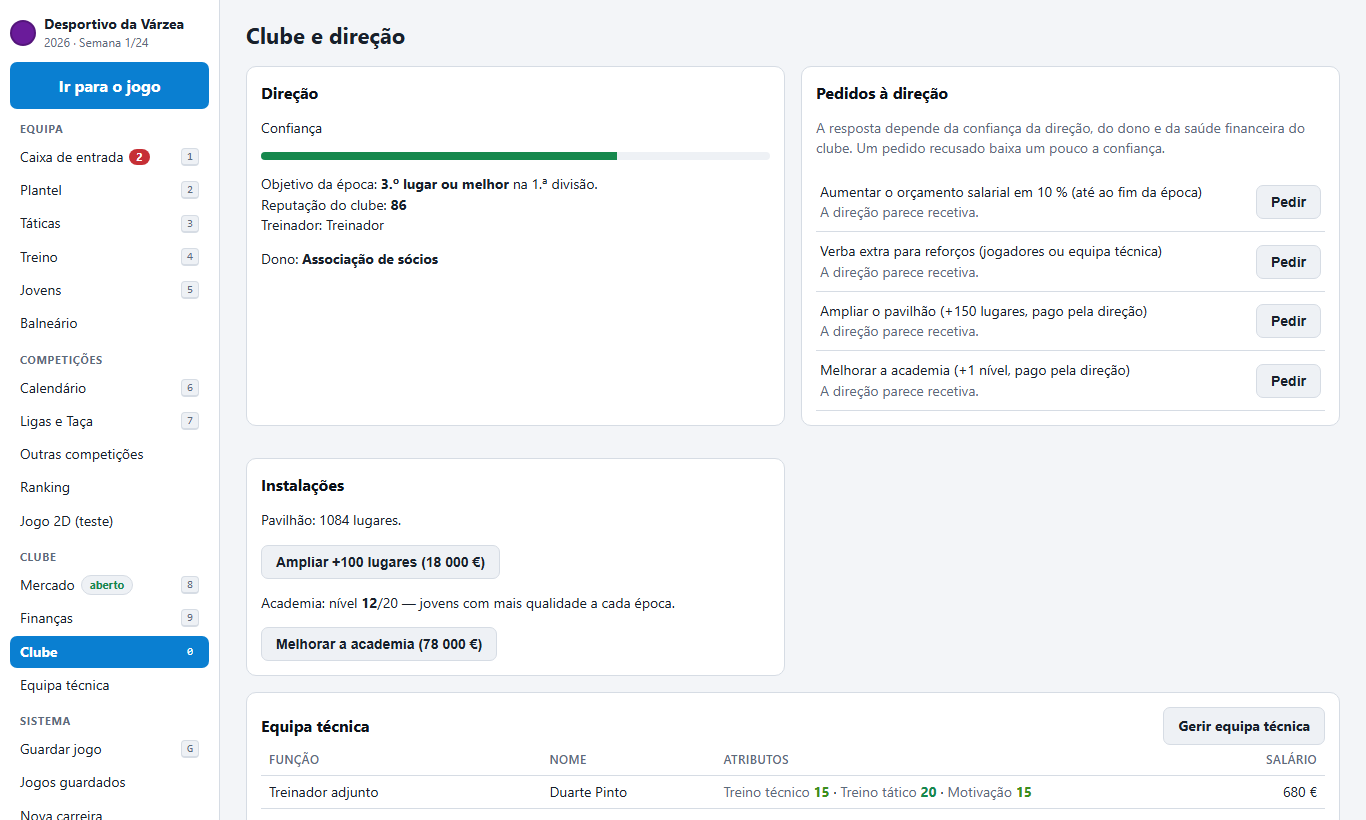
Task: Click Guardar jogo to save
Action: coord(109,749)
